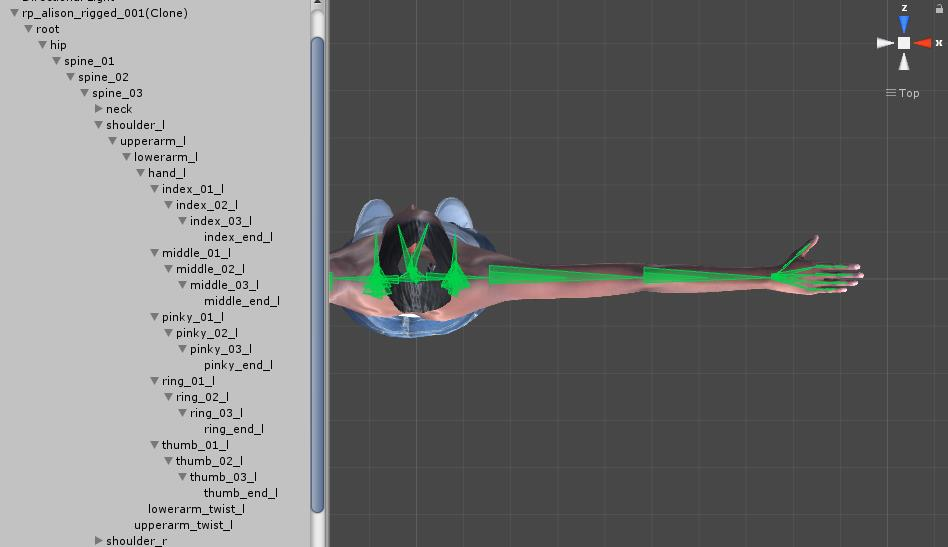This screenshot has width=948, height=547.
Task: Toggle the scene gizmo rotation lock
Action: [x=939, y=8]
